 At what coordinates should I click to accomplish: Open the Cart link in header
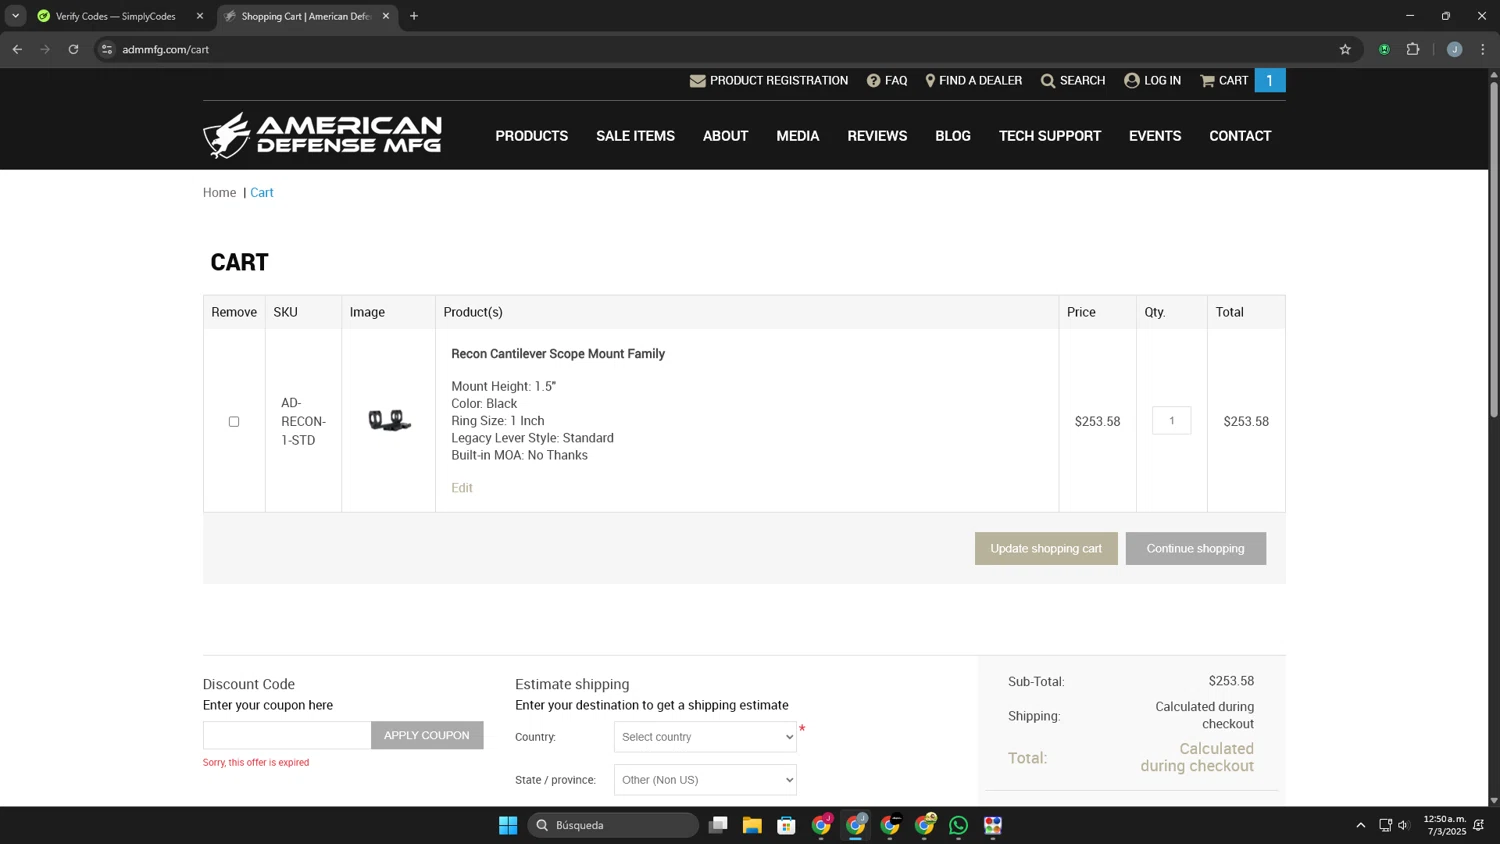click(x=1224, y=81)
